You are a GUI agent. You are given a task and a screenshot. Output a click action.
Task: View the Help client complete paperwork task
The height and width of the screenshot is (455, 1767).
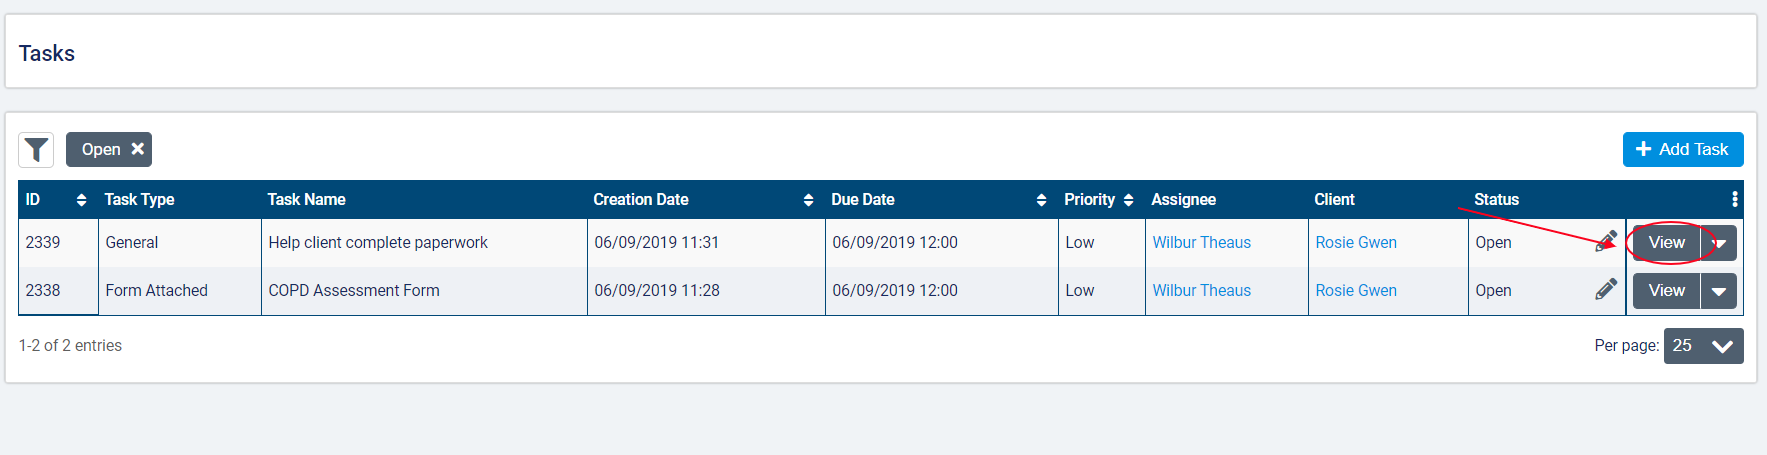click(x=1666, y=243)
